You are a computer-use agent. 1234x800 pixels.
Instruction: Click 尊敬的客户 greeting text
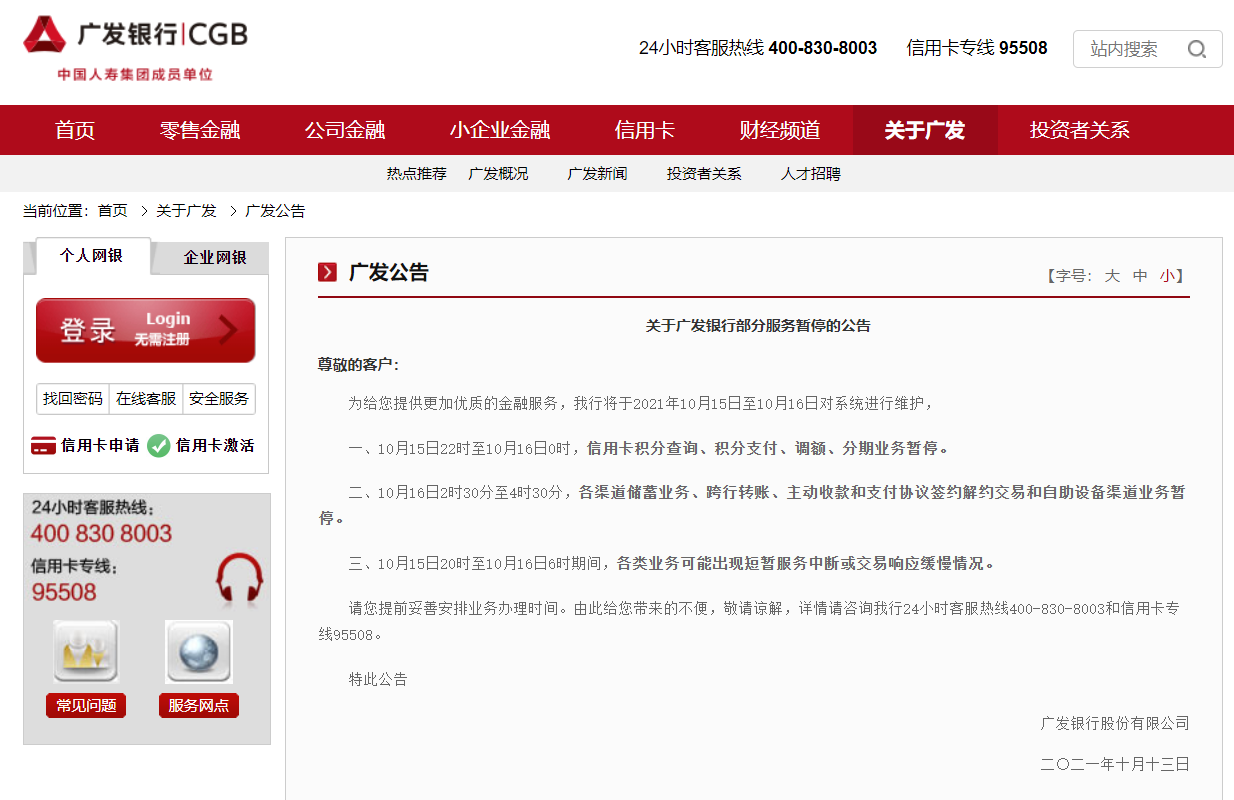point(358,365)
